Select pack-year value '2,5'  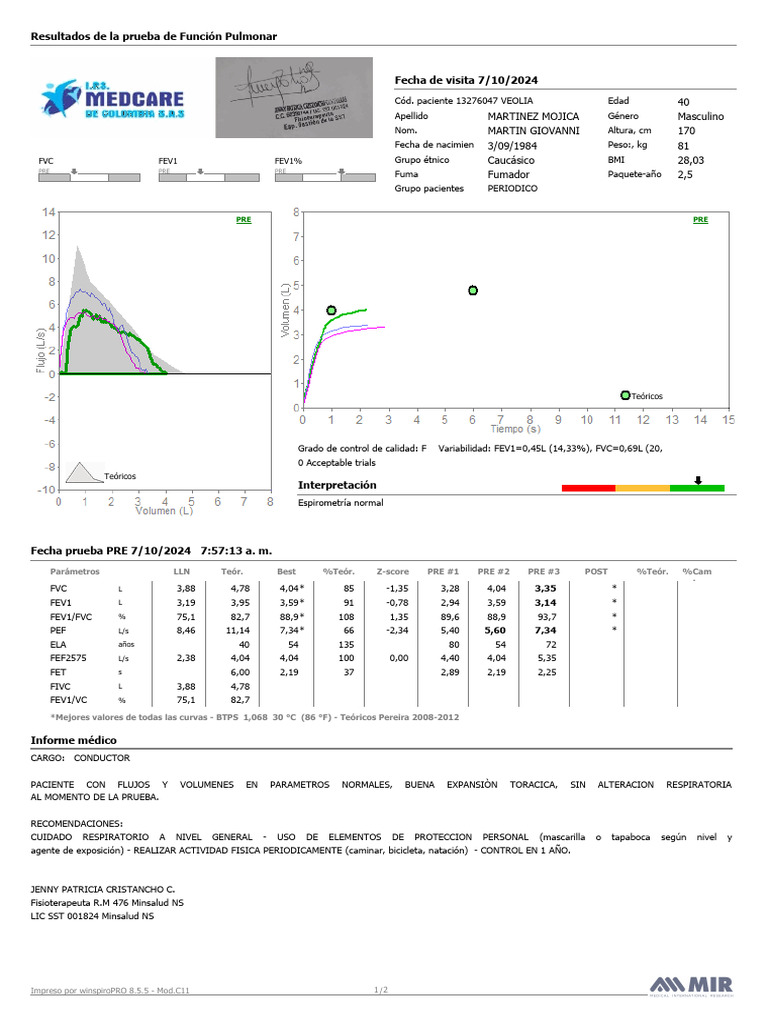685,174
